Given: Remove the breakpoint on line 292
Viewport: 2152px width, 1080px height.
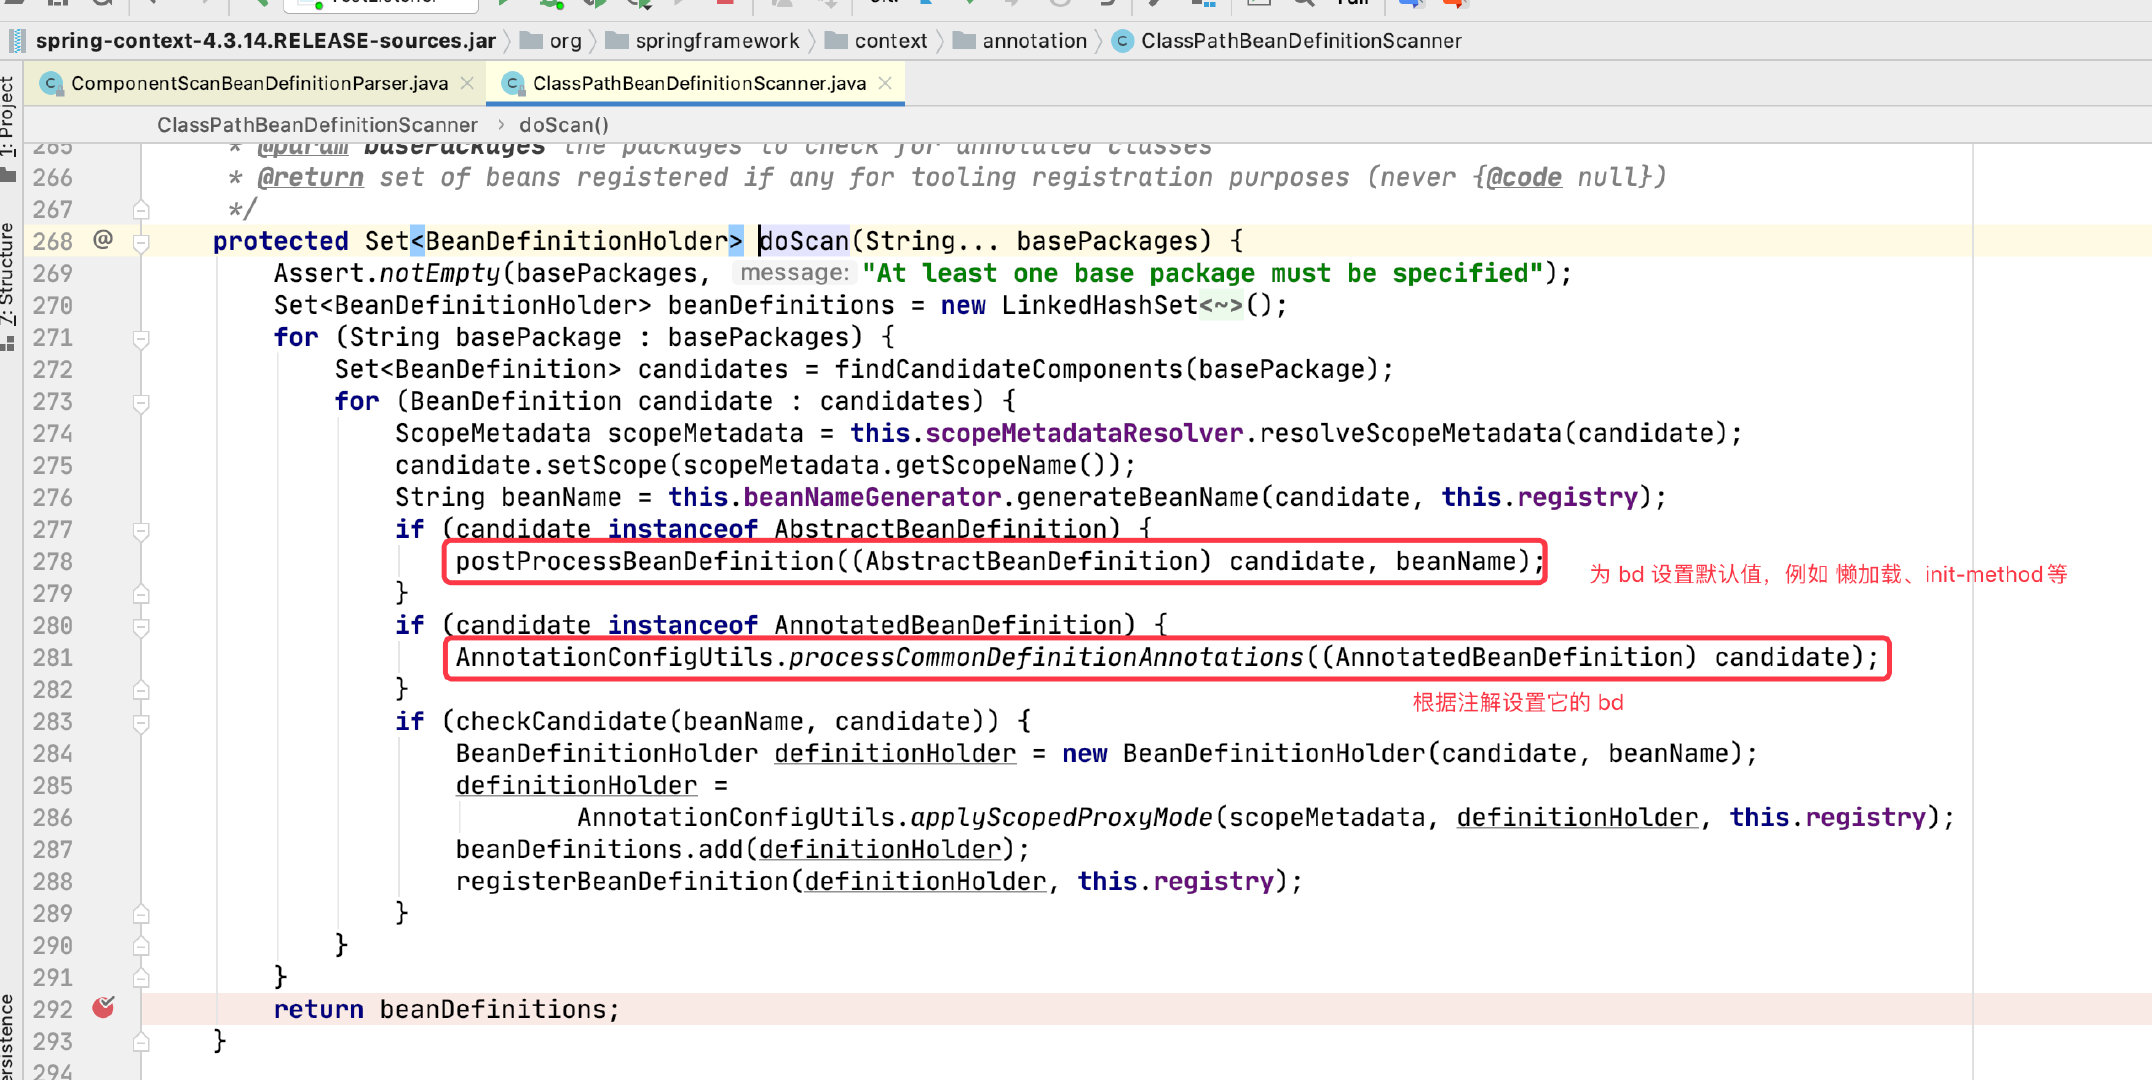Looking at the screenshot, I should [x=103, y=1007].
